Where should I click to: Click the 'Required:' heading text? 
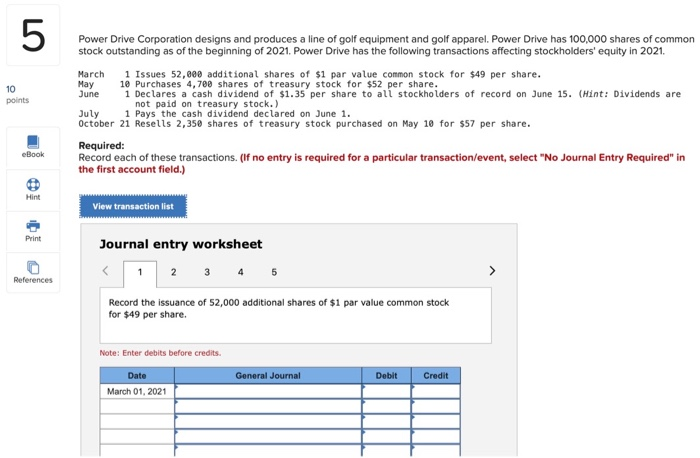pos(101,146)
